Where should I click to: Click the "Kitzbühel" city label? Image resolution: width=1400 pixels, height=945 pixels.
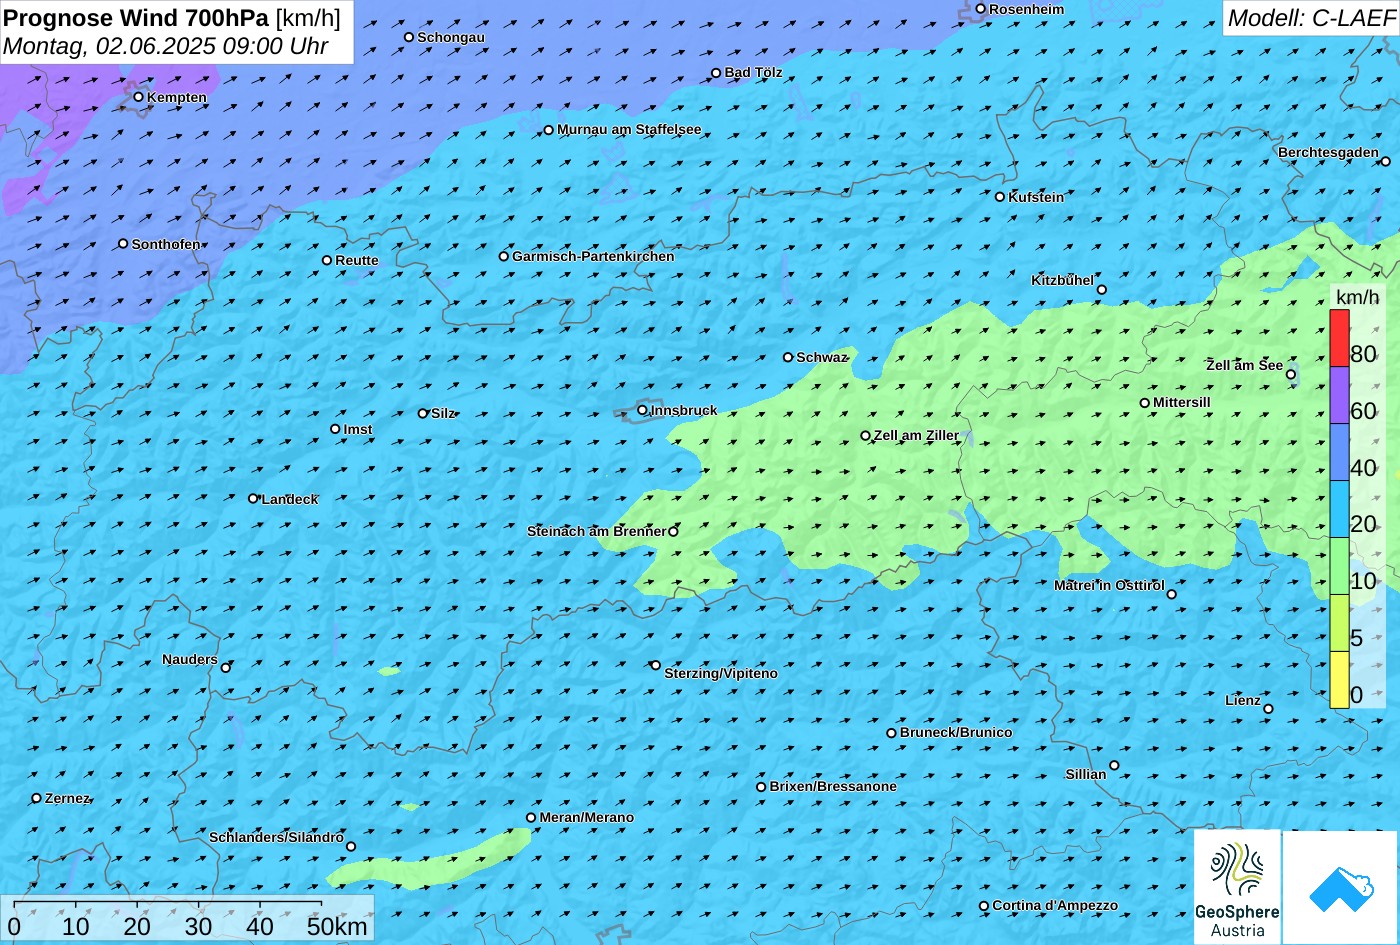click(1062, 280)
